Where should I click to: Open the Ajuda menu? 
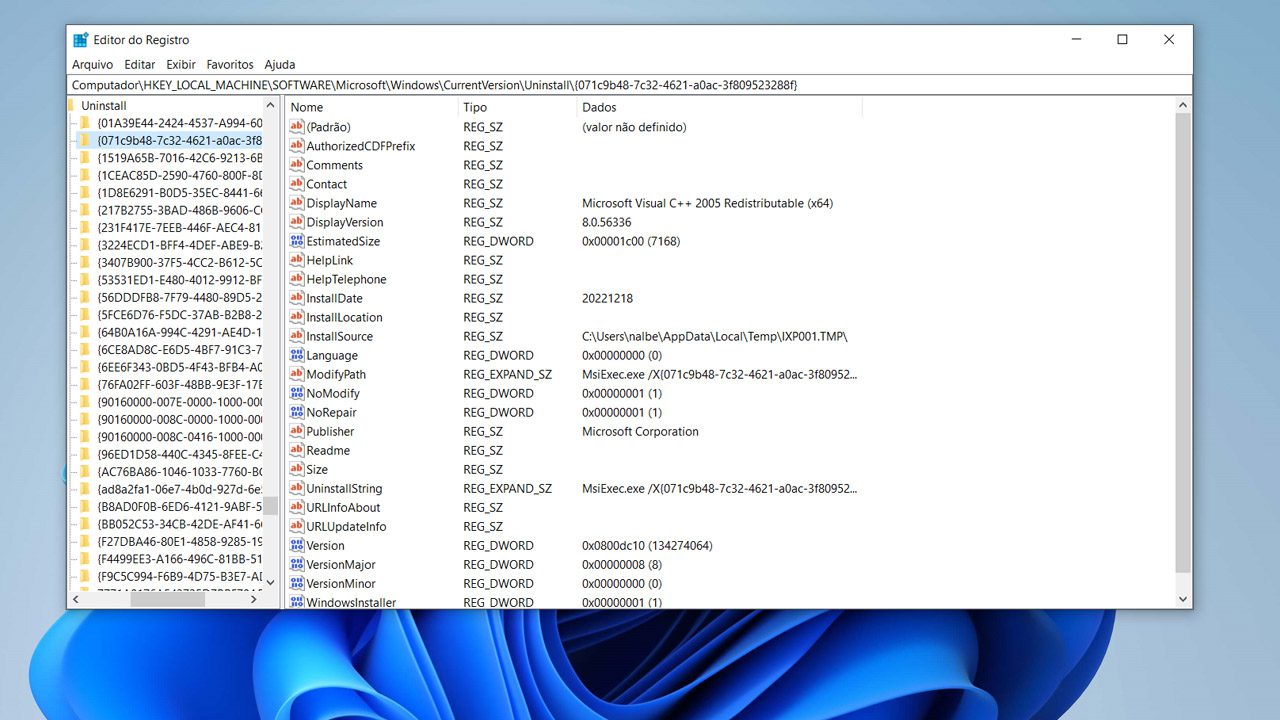(x=280, y=64)
